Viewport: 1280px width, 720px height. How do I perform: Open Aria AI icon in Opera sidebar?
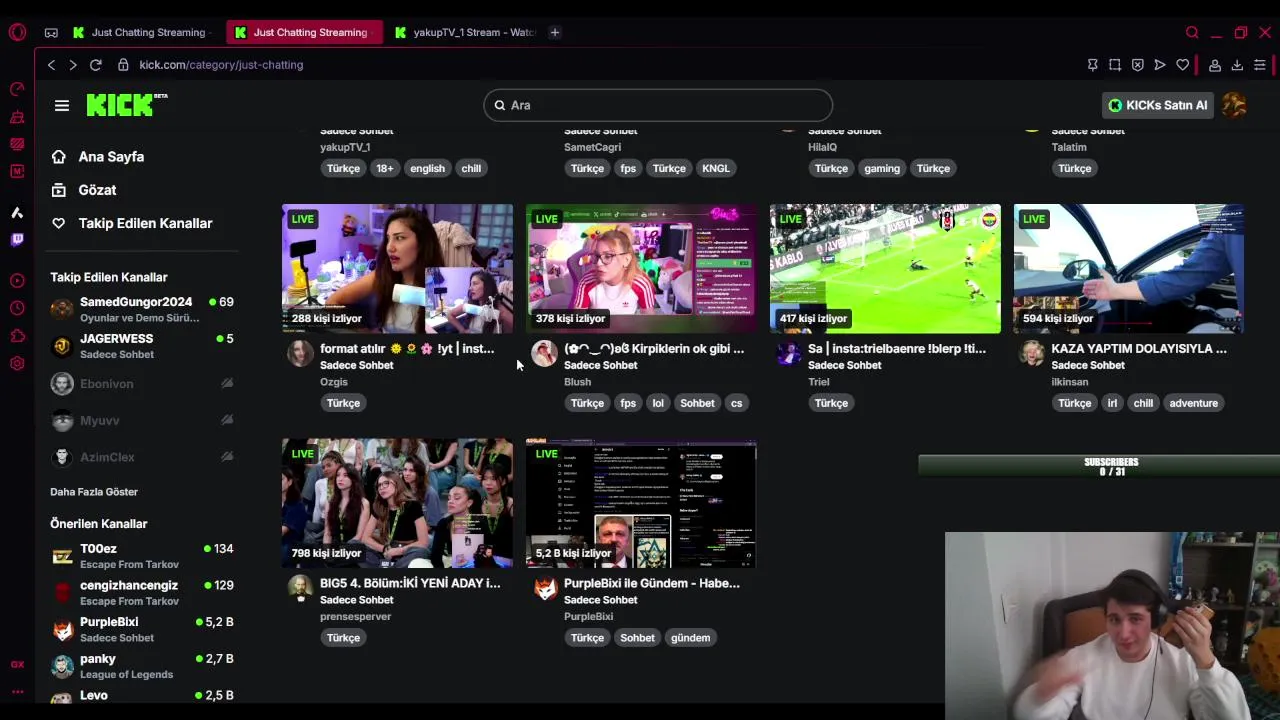pos(17,212)
